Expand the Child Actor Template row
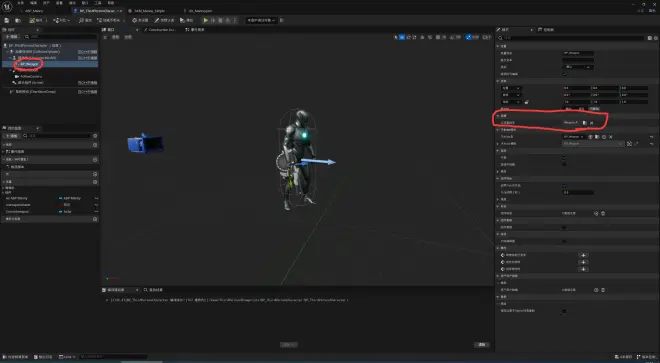The height and width of the screenshot is (363, 660). pyautogui.click(x=498, y=144)
